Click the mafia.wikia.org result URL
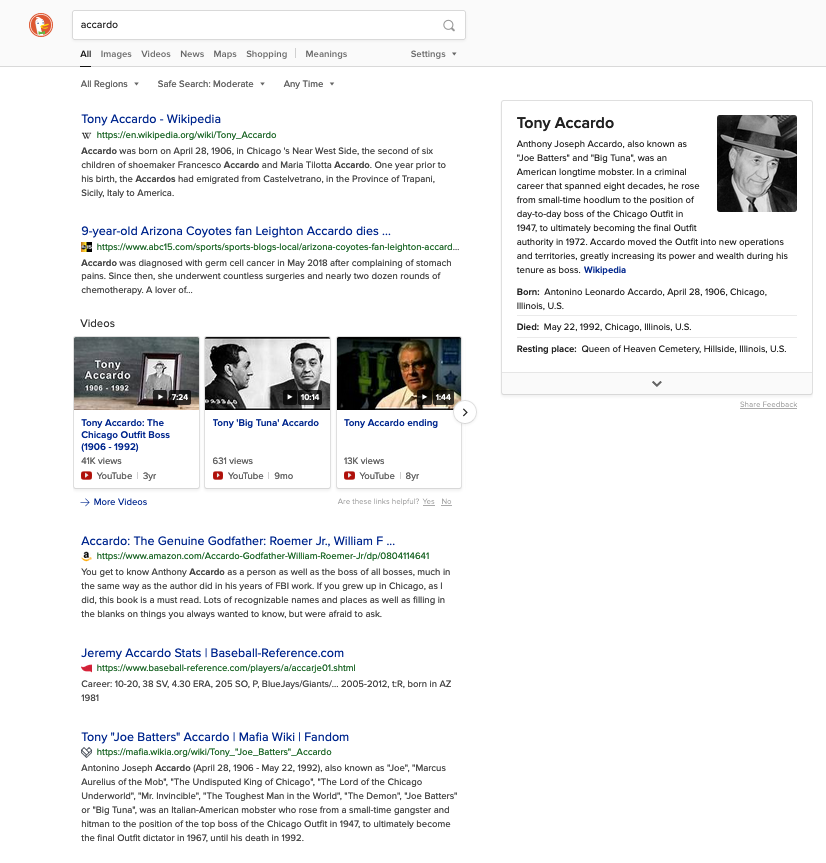This screenshot has width=826, height=863. 214,752
